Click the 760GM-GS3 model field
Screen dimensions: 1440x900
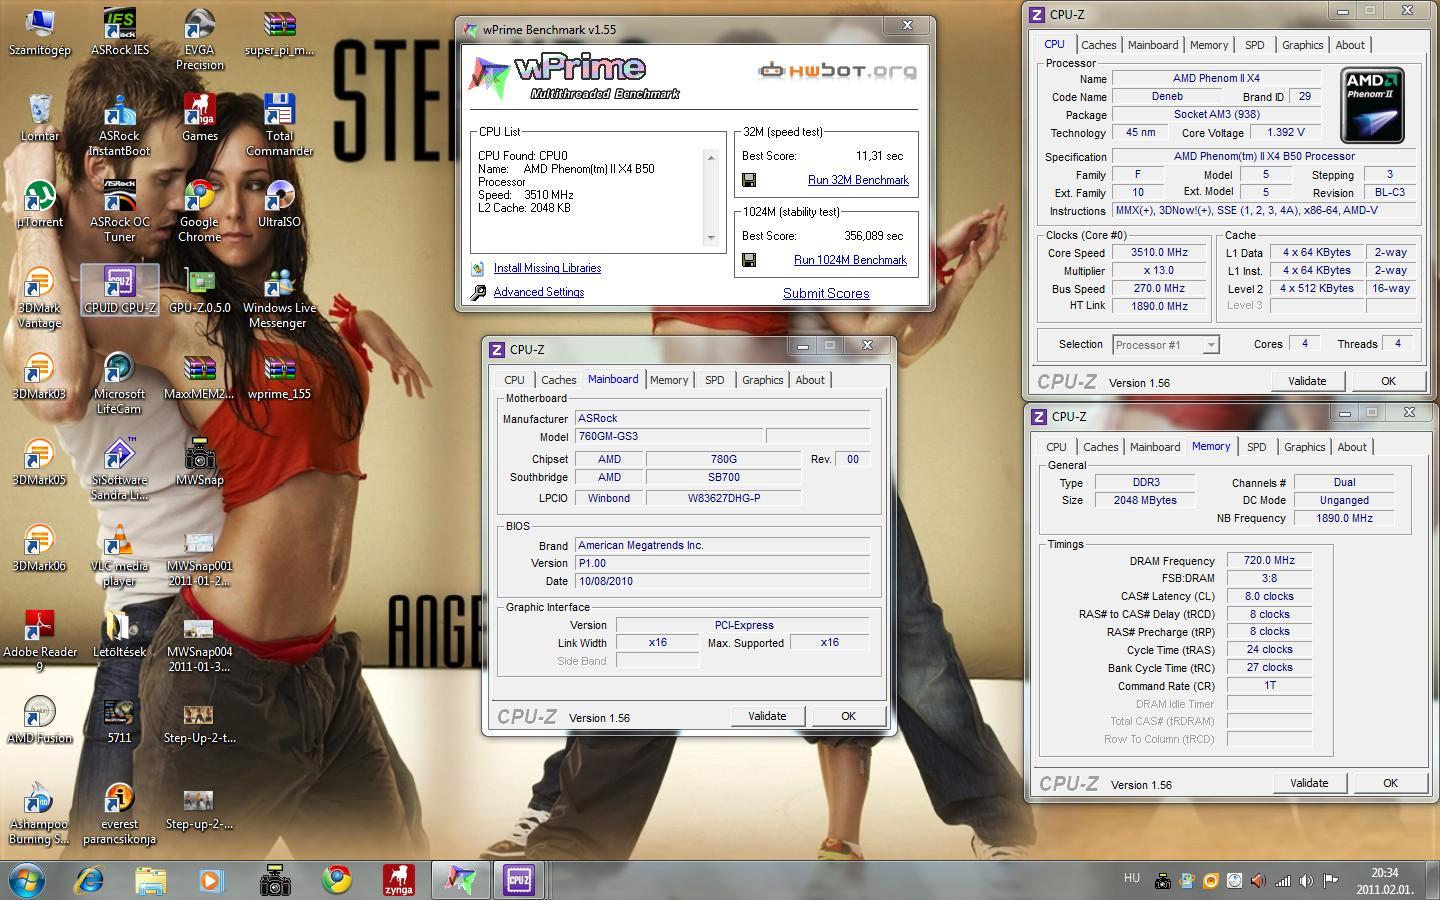click(669, 436)
